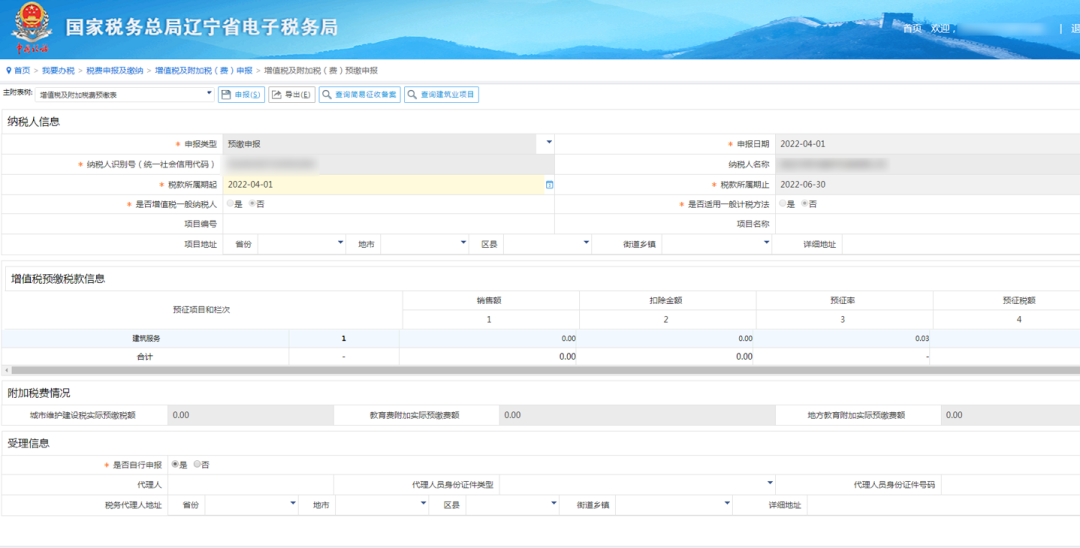Click the 附加税费情况 section heading
The image size is (1080, 548).
click(39, 393)
